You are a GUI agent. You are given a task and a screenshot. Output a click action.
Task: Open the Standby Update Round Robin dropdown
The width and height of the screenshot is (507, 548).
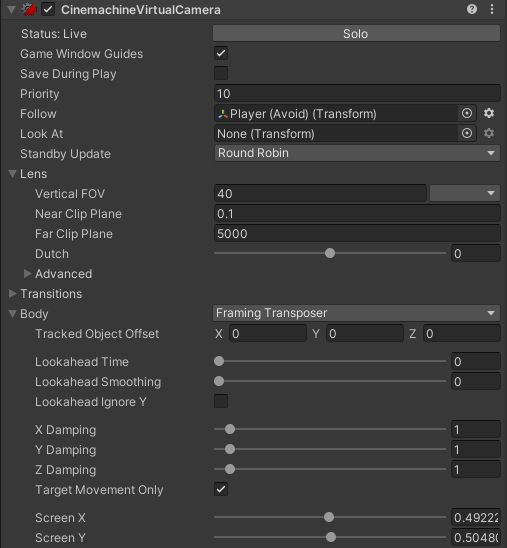[357, 153]
